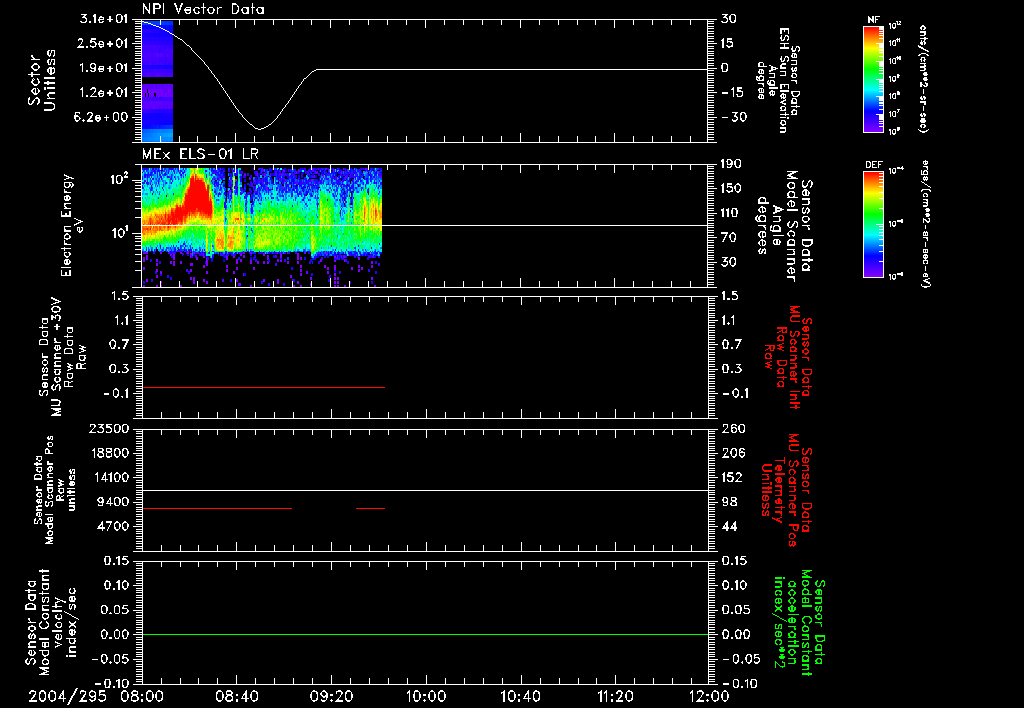This screenshot has width=1024, height=708.
Task: Click the 10:00 time axis label
Action: pos(426,696)
